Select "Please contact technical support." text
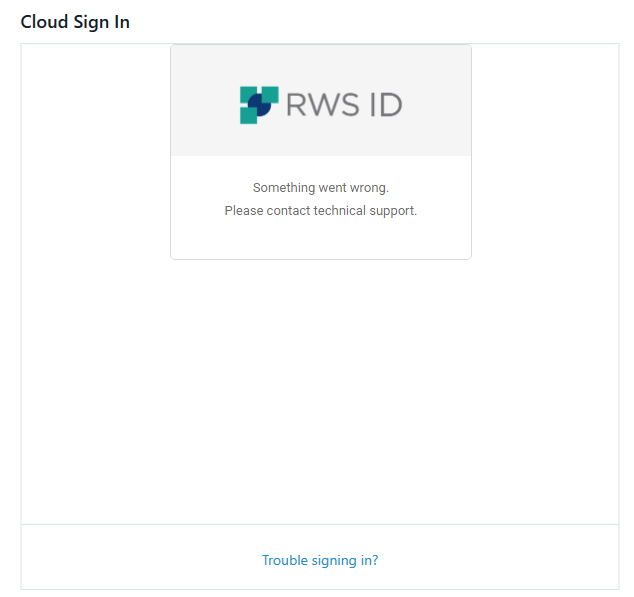634x597 pixels. click(x=321, y=211)
